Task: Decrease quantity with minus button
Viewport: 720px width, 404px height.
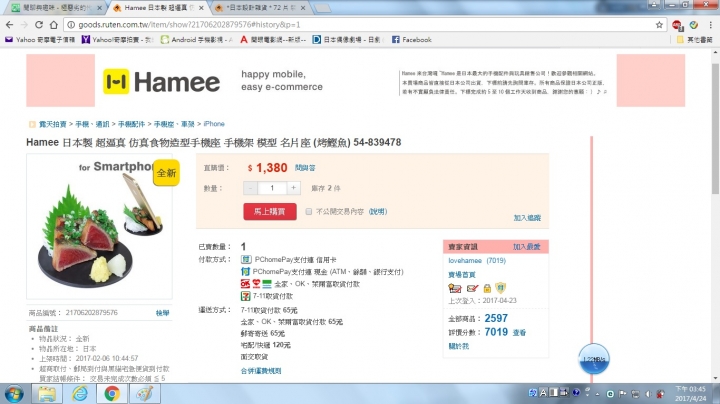Action: 250,188
